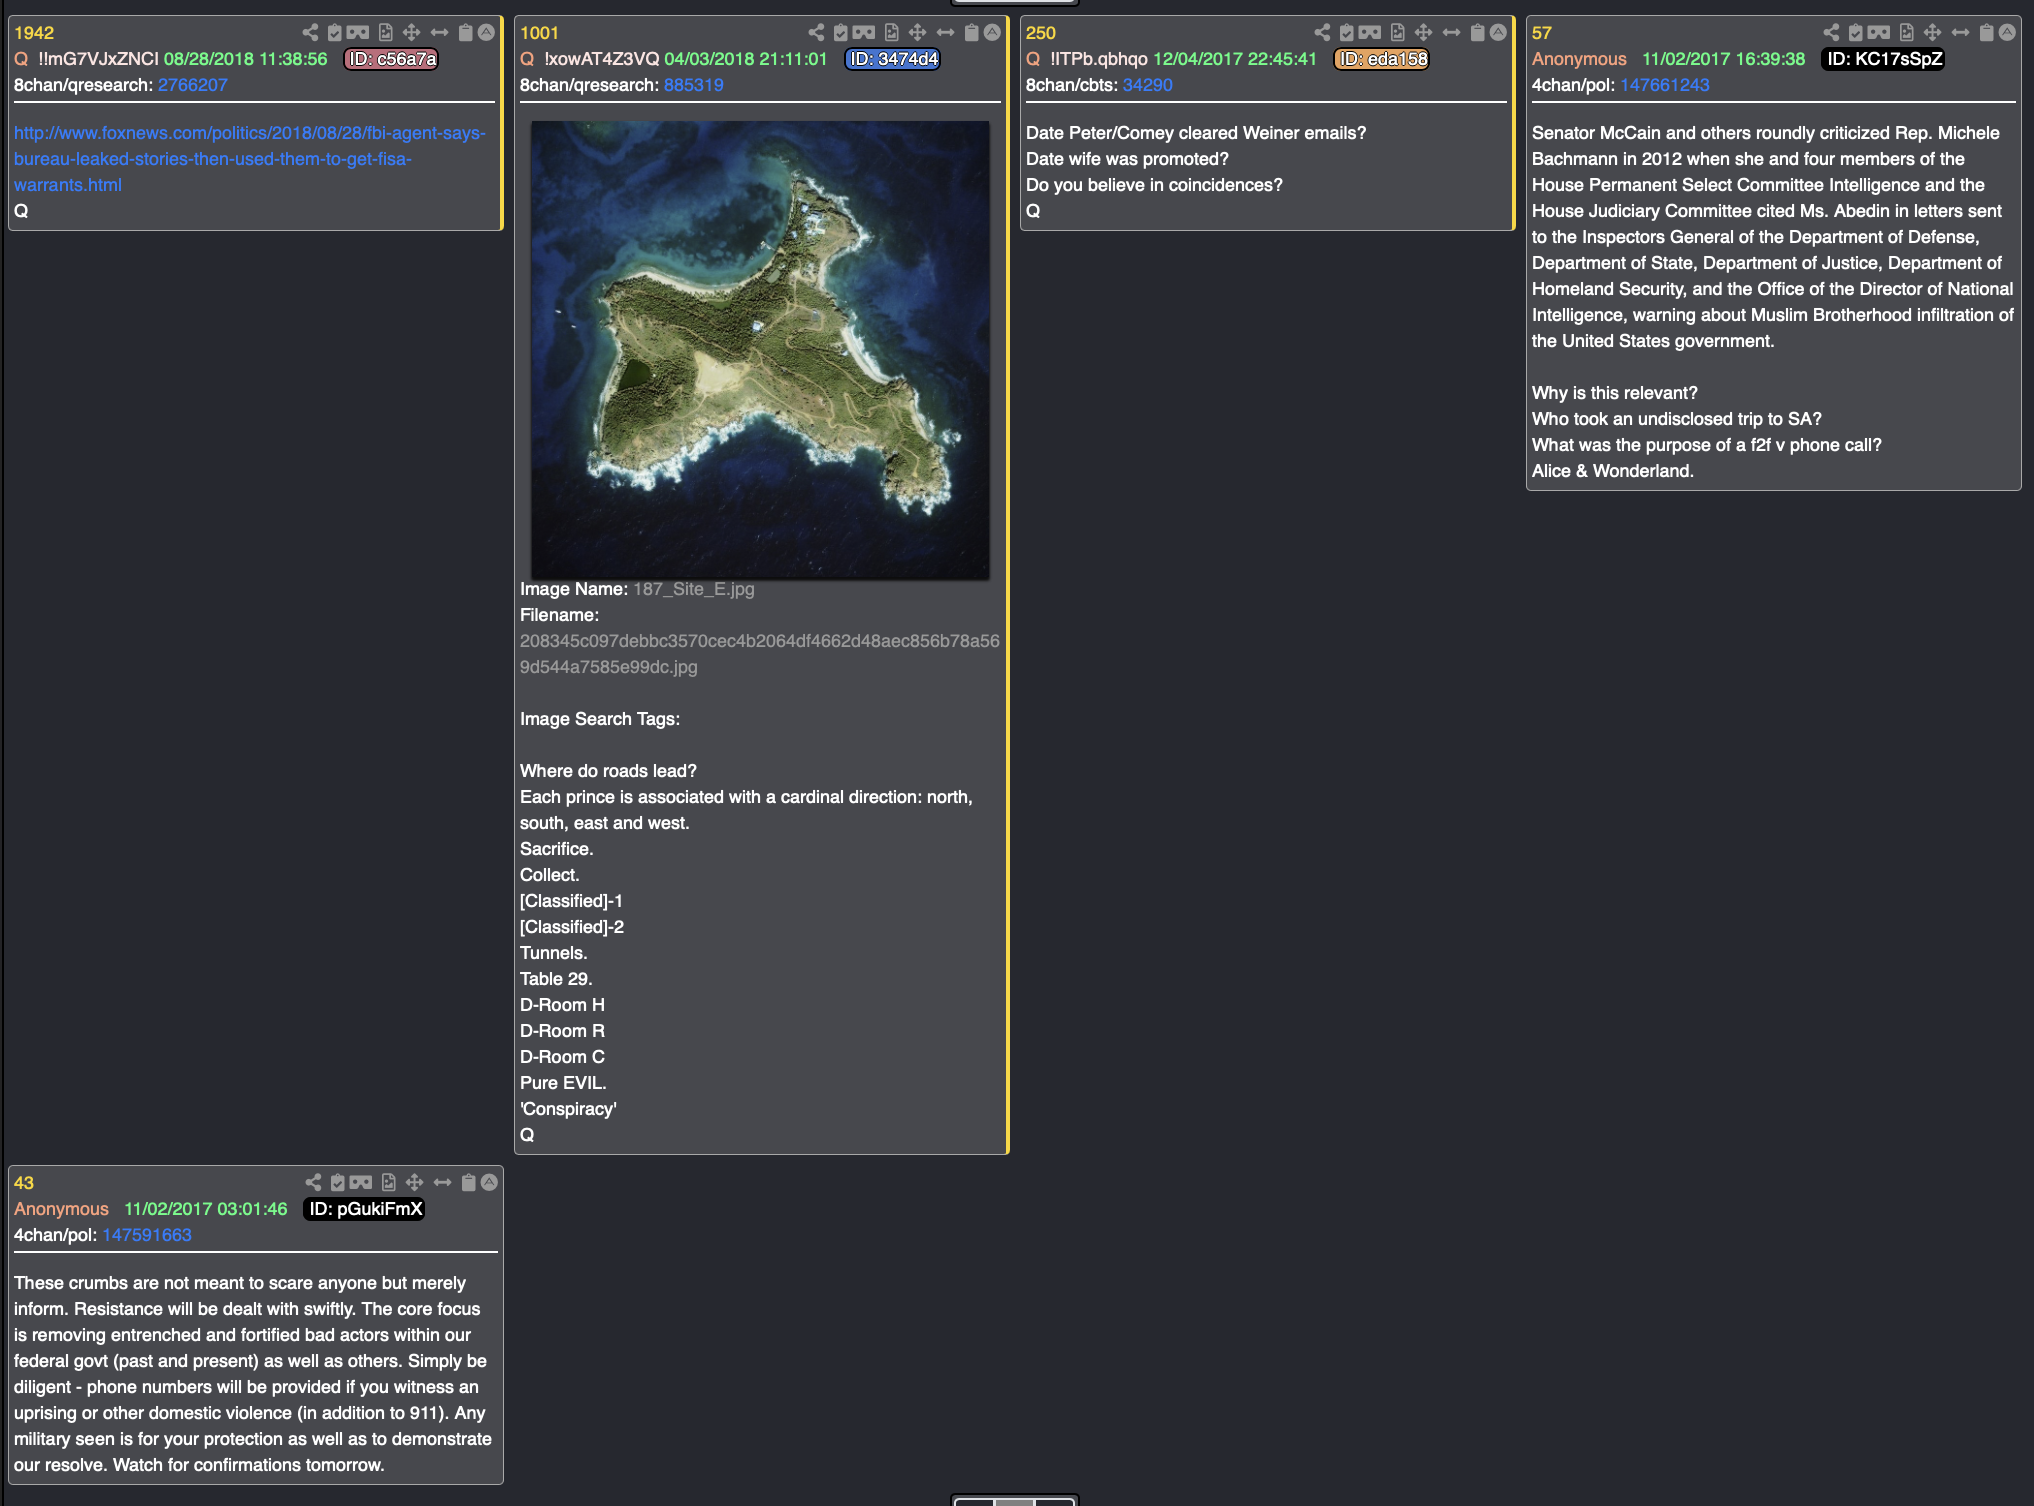Collapse post 57 using the circled chevron
Viewport: 2034px width, 1506px height.
point(2008,32)
